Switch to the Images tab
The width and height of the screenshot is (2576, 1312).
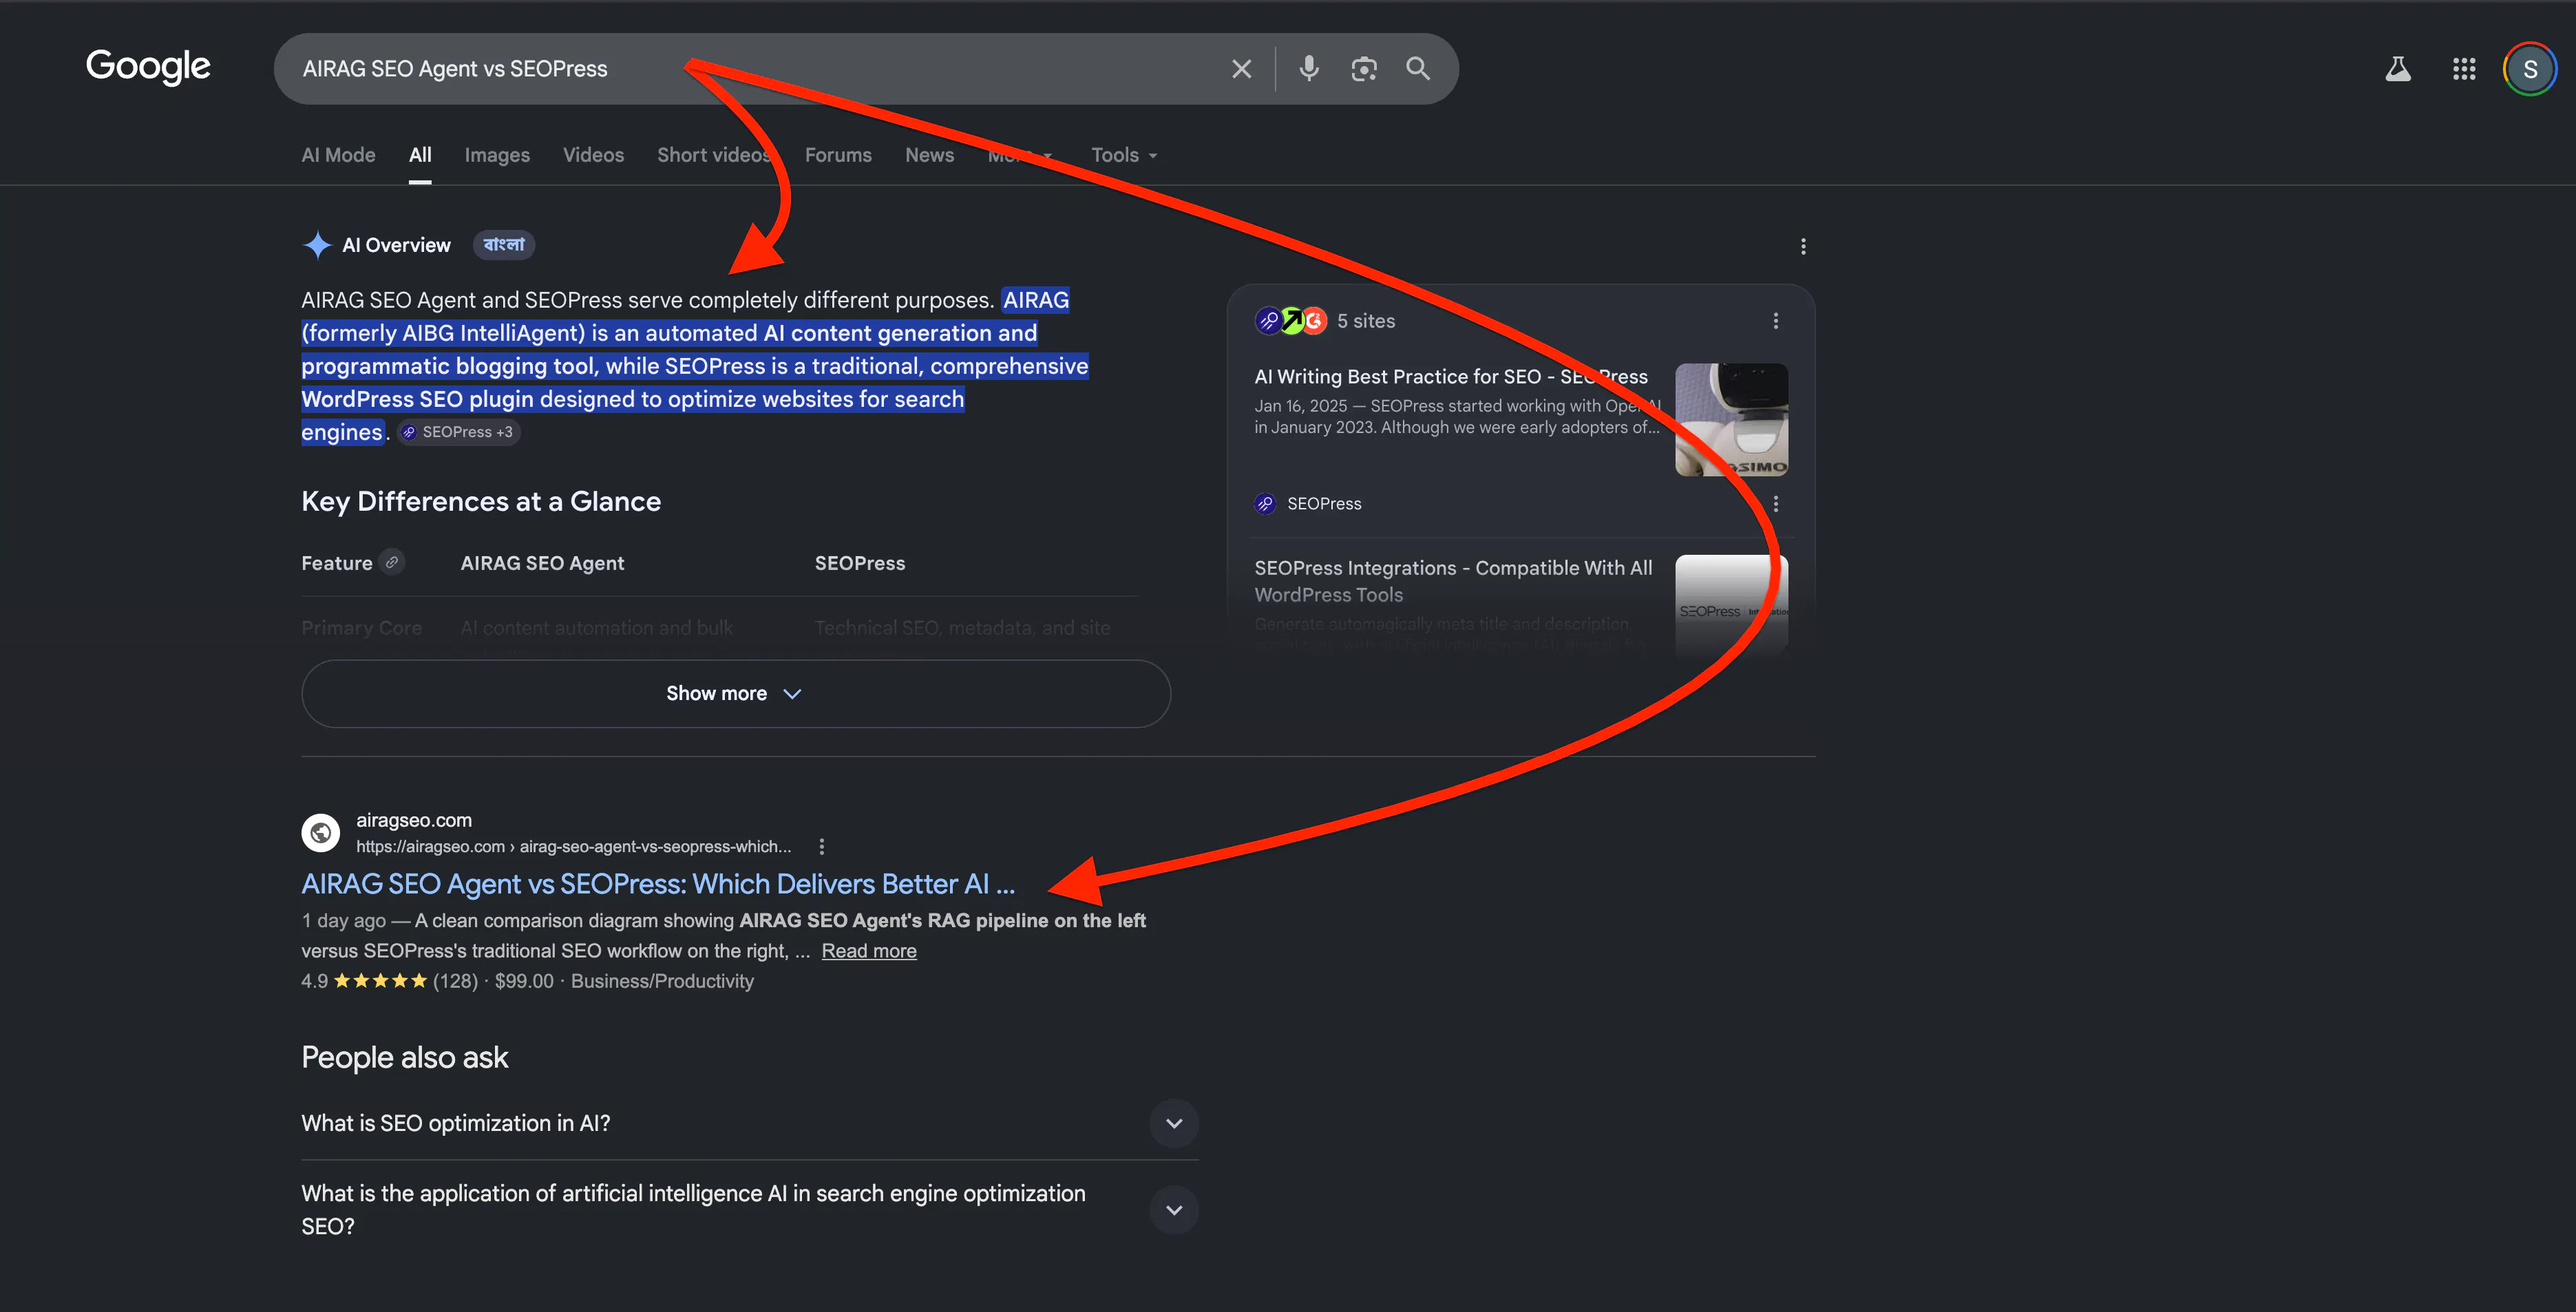tap(497, 155)
